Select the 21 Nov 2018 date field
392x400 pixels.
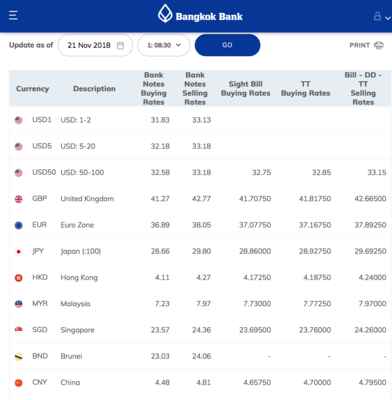tap(95, 45)
